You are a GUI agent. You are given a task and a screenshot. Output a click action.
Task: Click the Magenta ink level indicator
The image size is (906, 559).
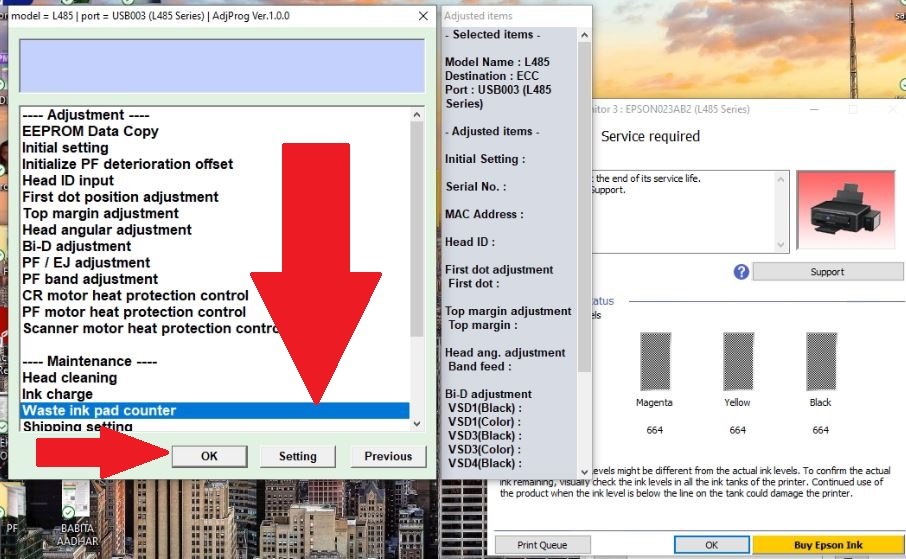coord(655,361)
